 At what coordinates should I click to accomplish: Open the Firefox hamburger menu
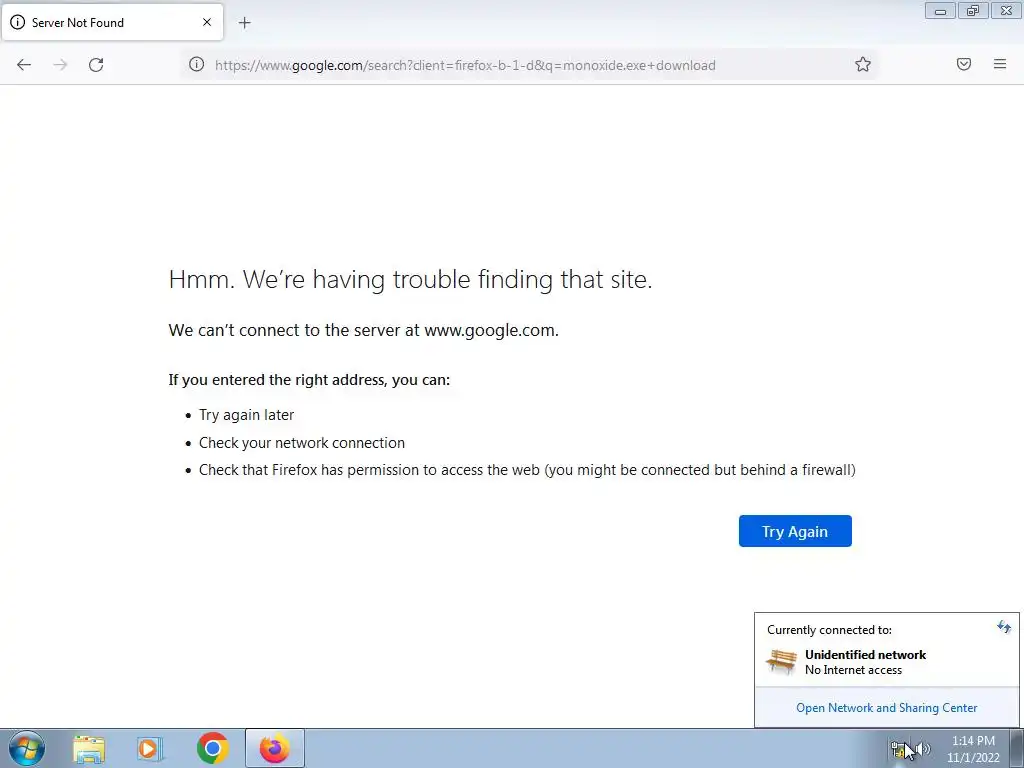pyautogui.click(x=999, y=64)
